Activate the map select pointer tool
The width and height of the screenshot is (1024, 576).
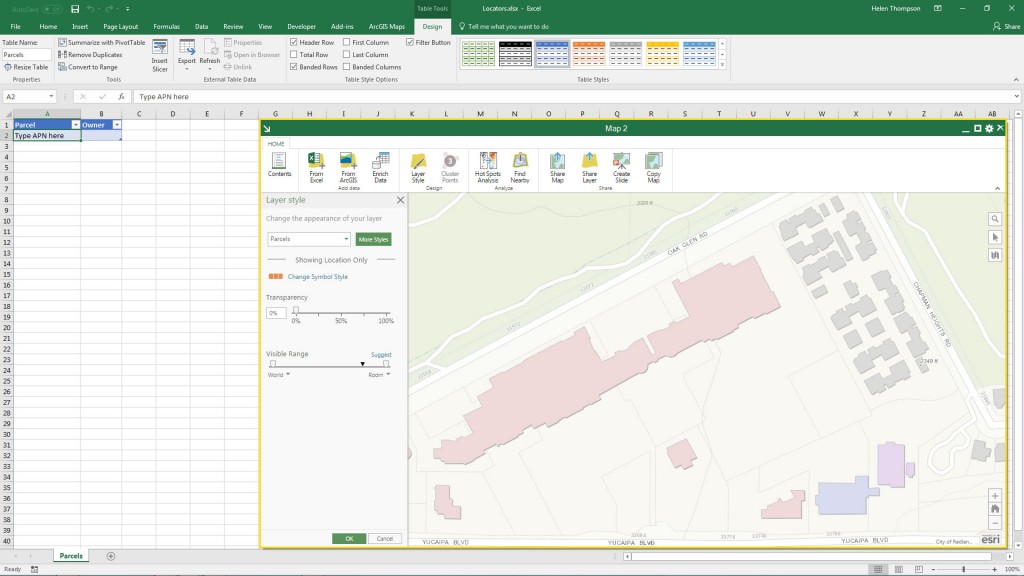point(995,238)
